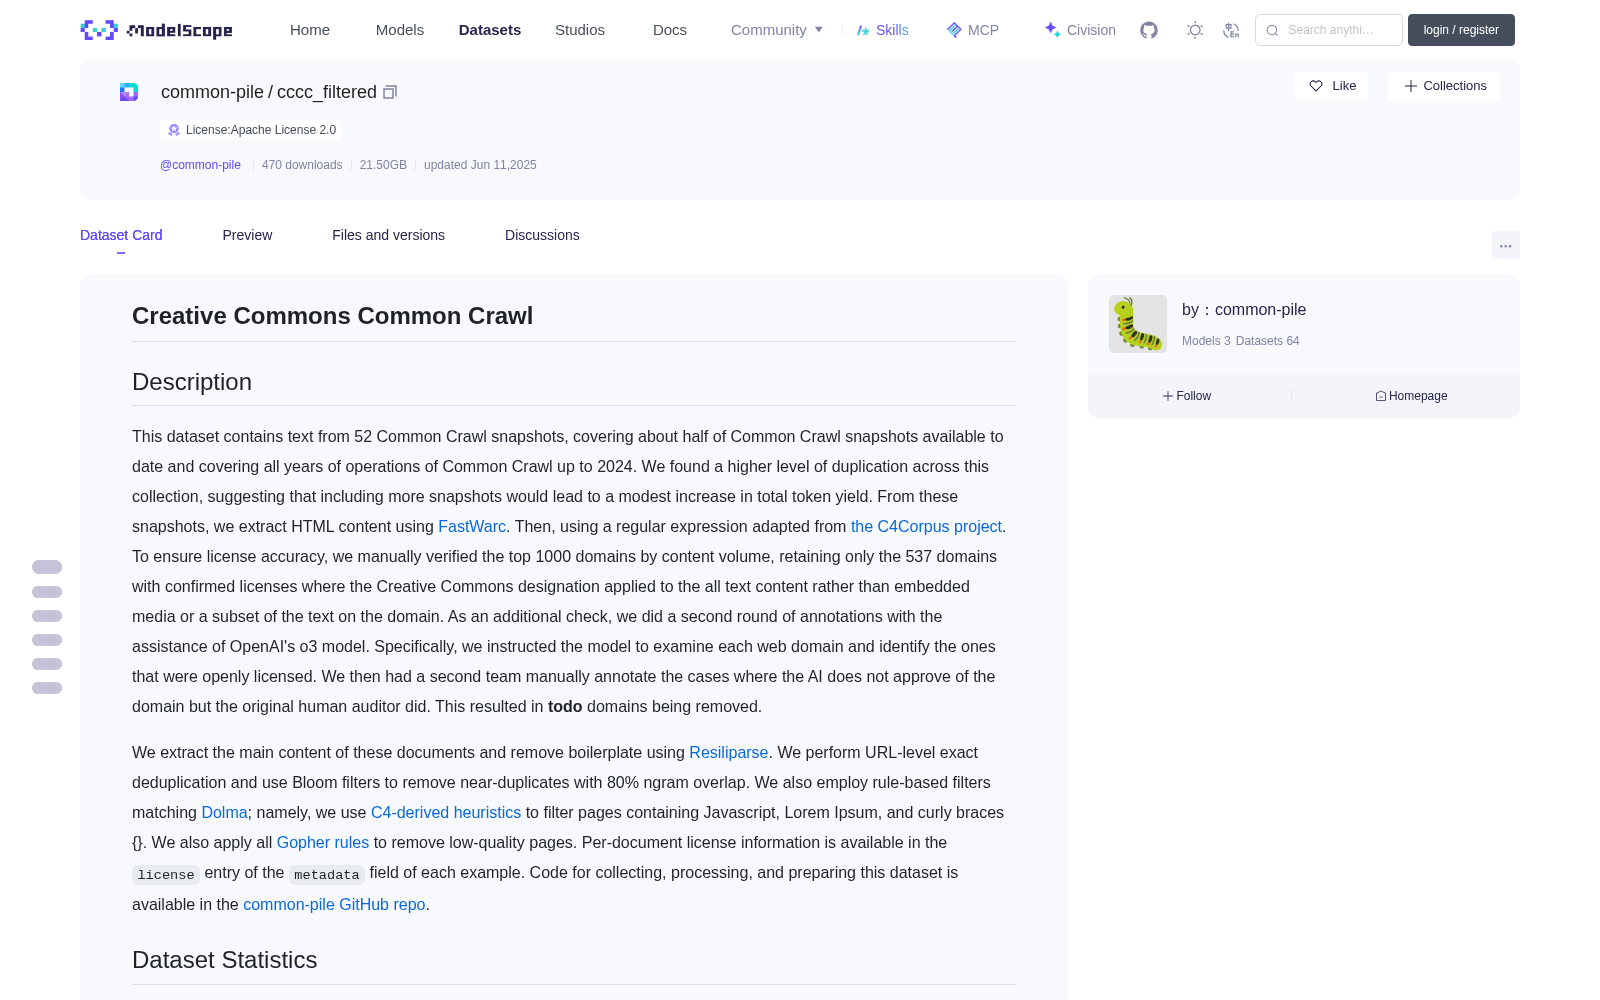Expand the Community dropdown
The width and height of the screenshot is (1600, 1000).
click(x=777, y=30)
